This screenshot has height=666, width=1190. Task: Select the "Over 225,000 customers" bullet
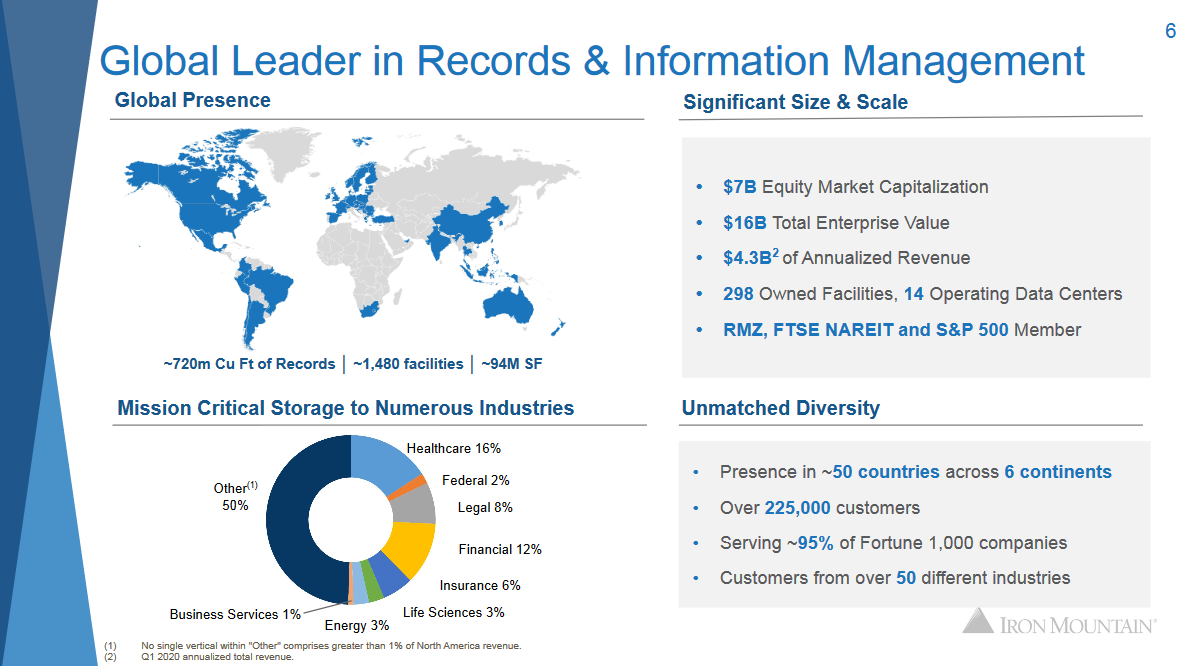coord(820,507)
